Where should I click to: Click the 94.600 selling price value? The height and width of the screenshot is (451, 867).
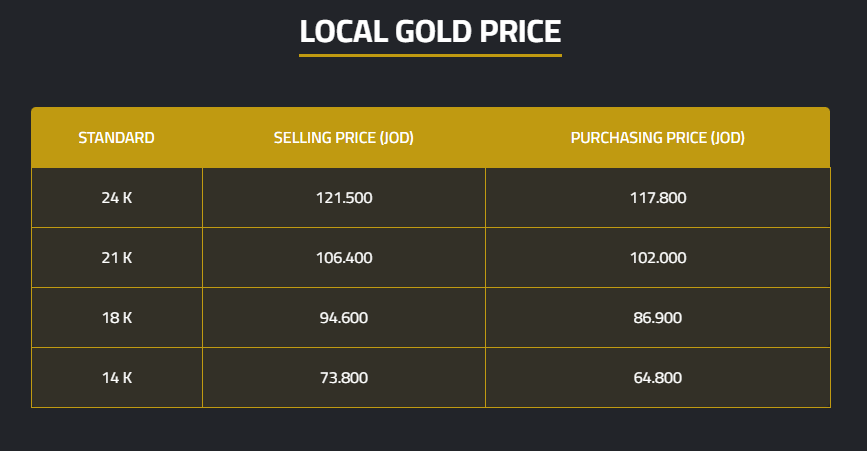pos(344,318)
